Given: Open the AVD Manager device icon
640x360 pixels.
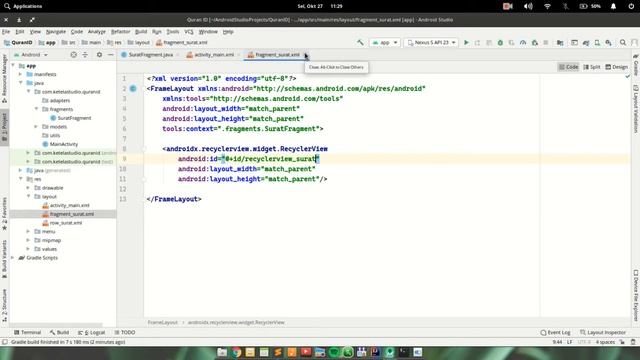Looking at the screenshot, I should click(597, 42).
